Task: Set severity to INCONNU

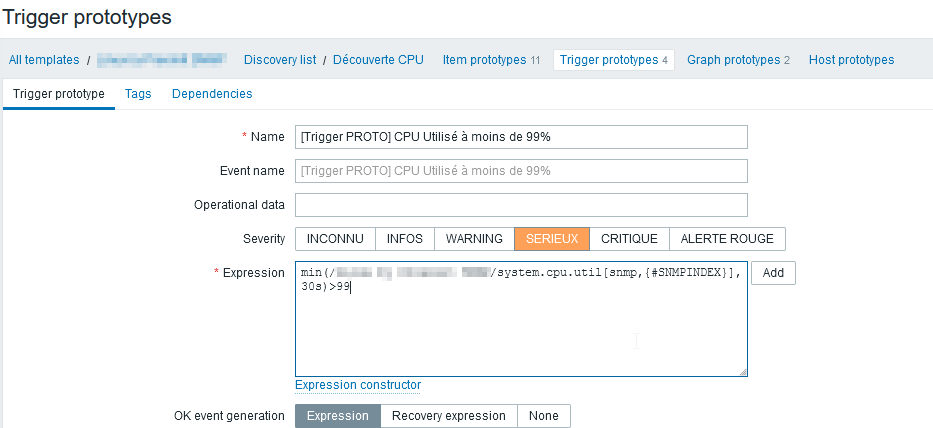Action: pyautogui.click(x=335, y=239)
